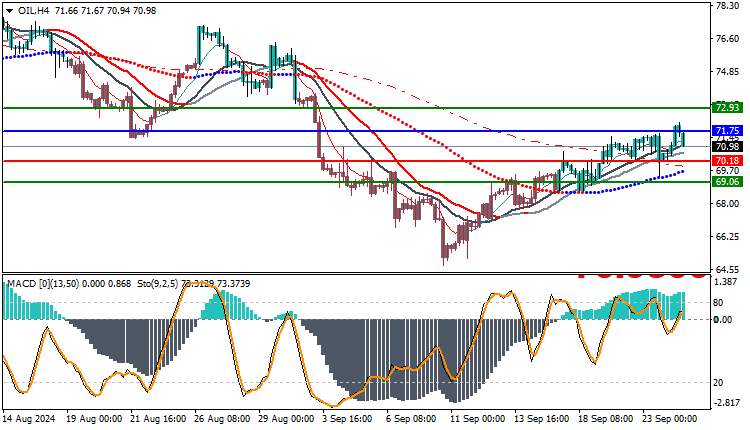
Task: Click the 78.30 price scale value
Action: pos(728,6)
